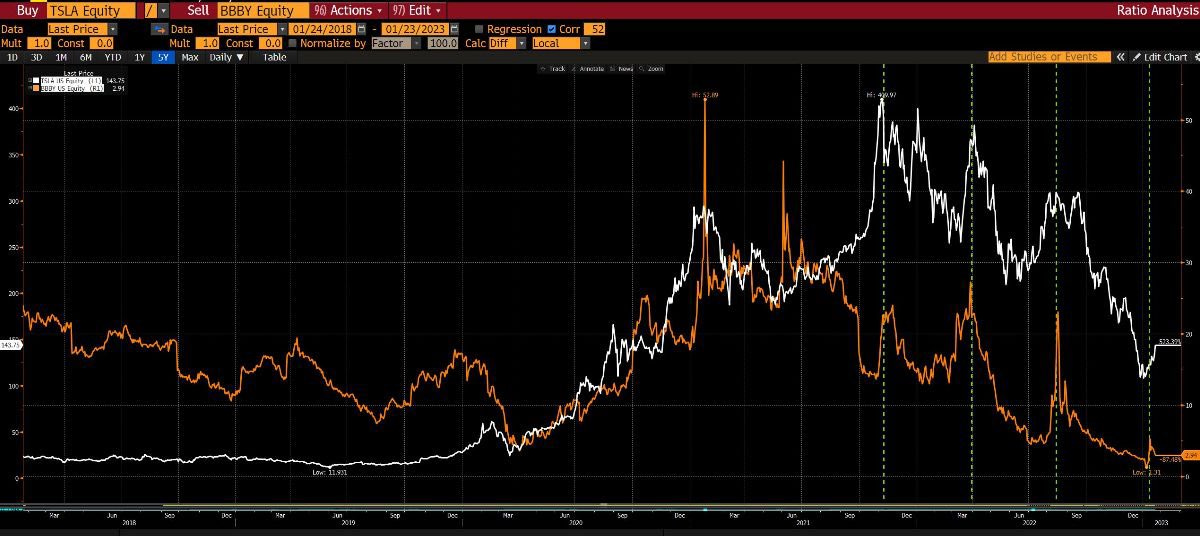Select the Max range tab
This screenshot has width=1200, height=536.
coord(190,57)
